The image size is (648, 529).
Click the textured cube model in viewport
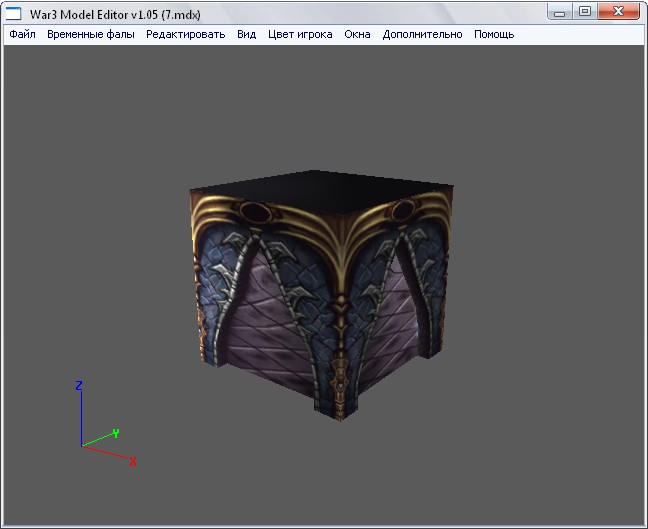click(321, 295)
